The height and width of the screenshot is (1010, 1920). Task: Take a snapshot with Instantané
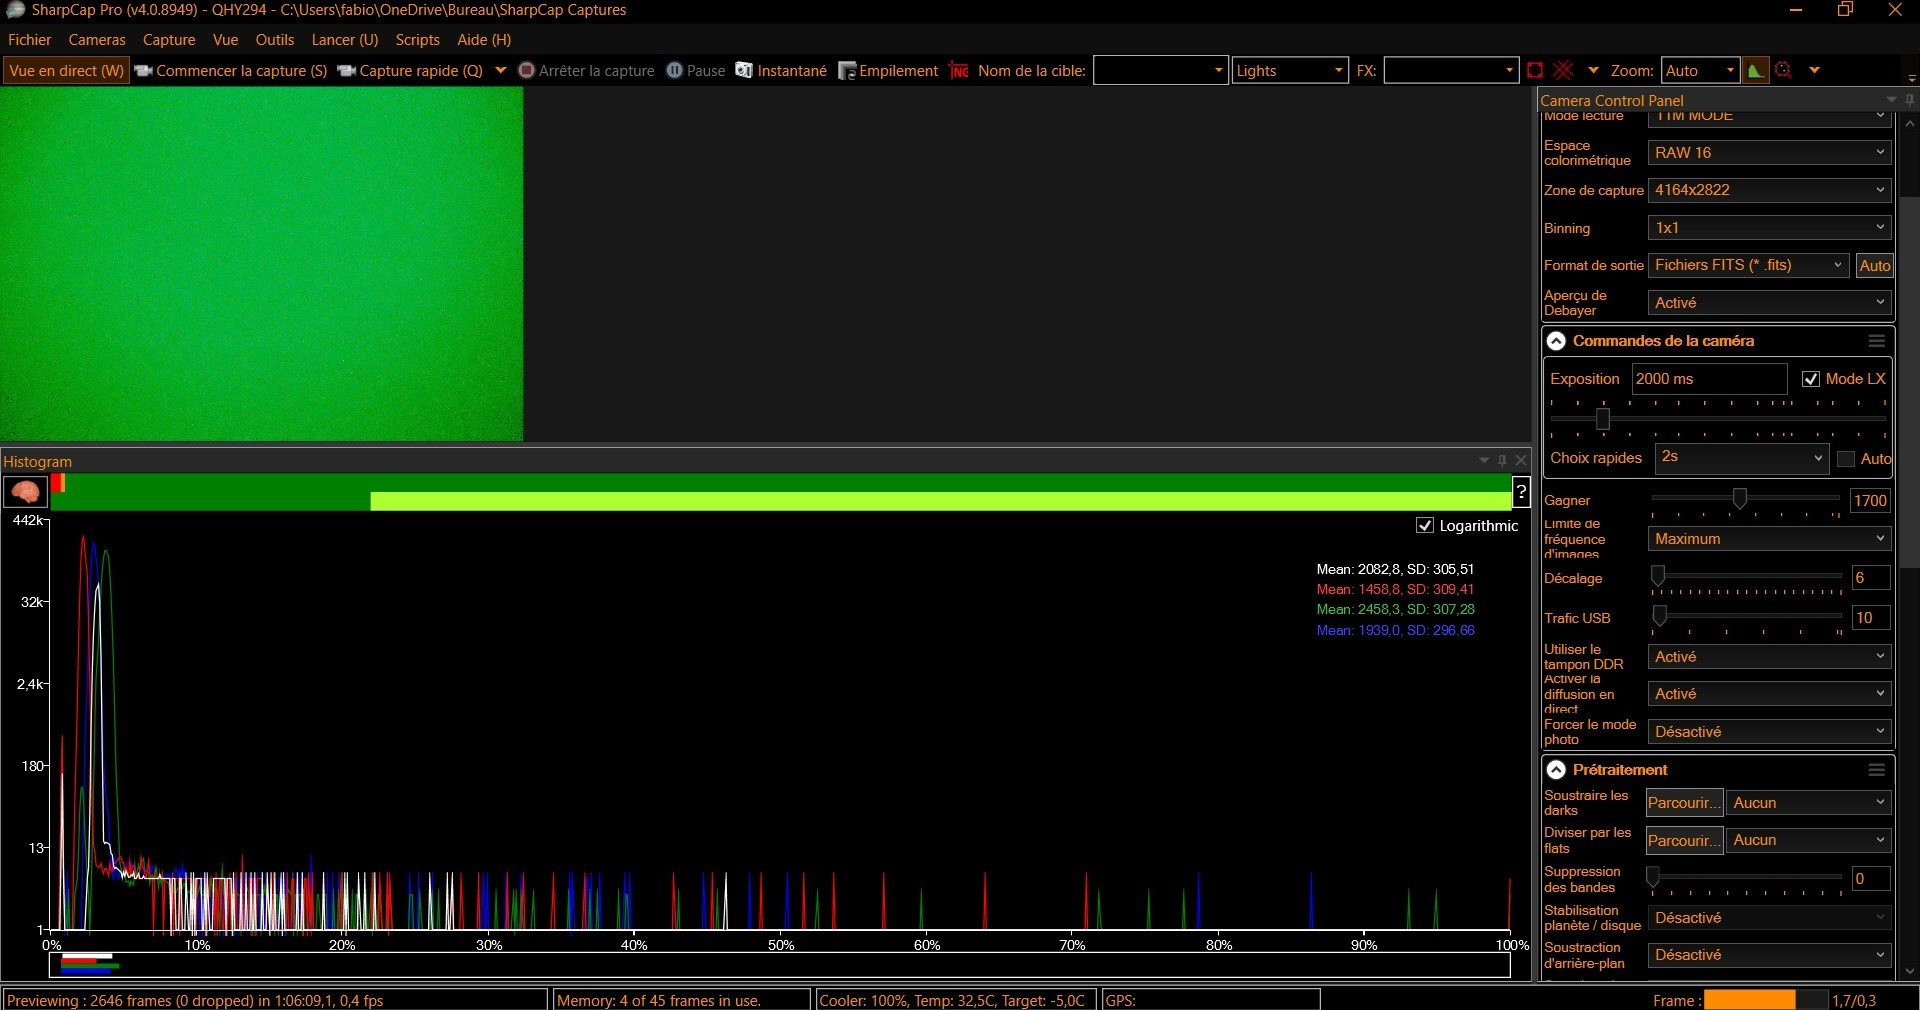point(781,71)
